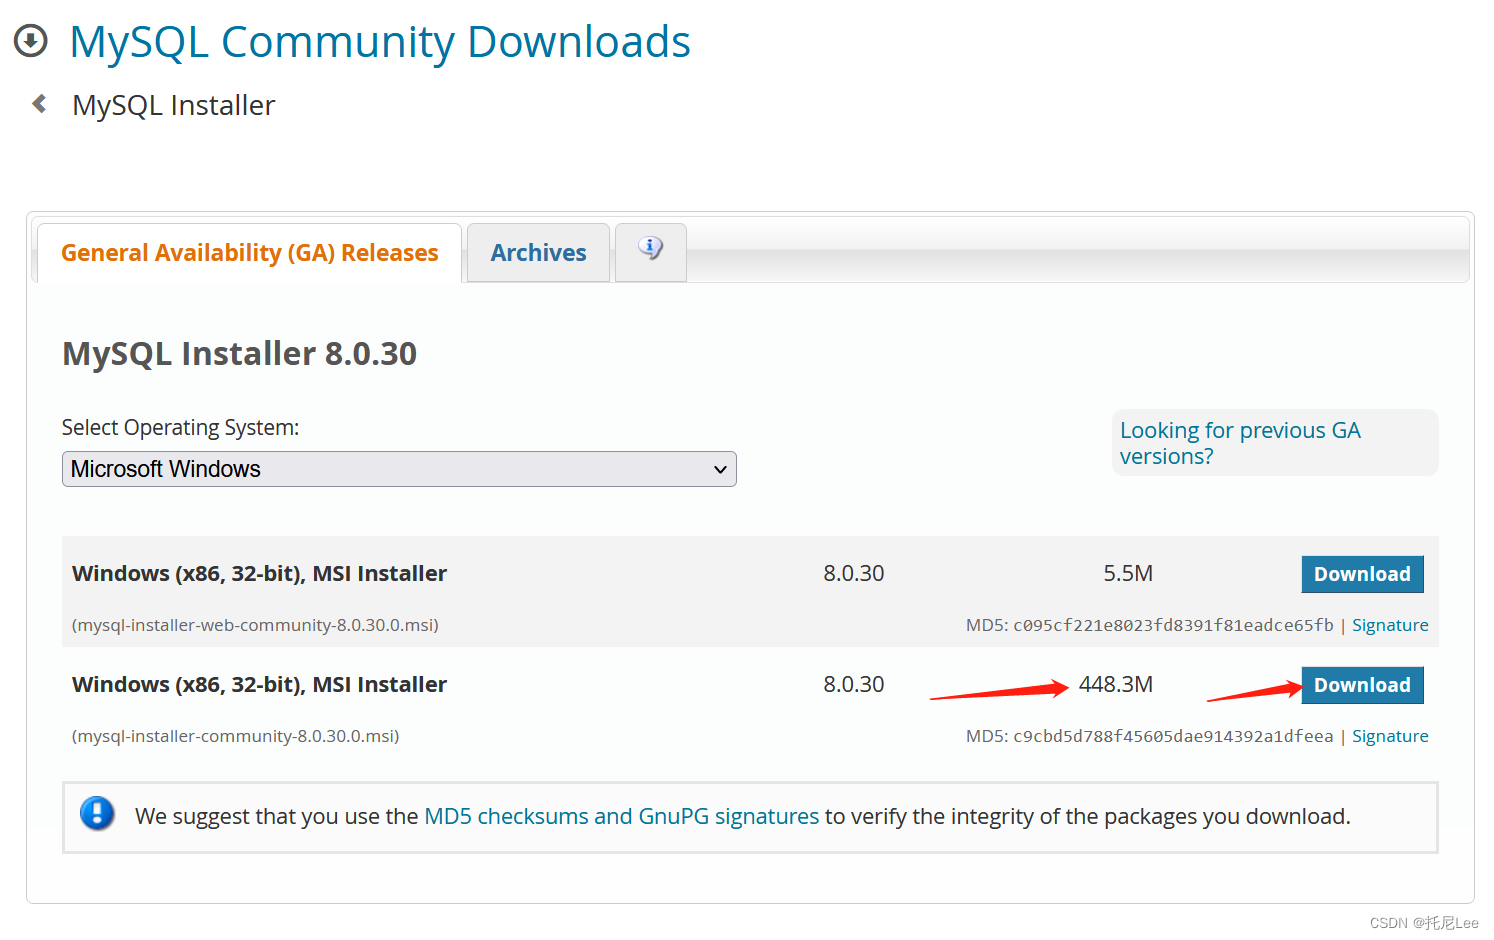Click the circled download arrow icon beside the heading
Viewport: 1494px width, 940px height.
31,40
